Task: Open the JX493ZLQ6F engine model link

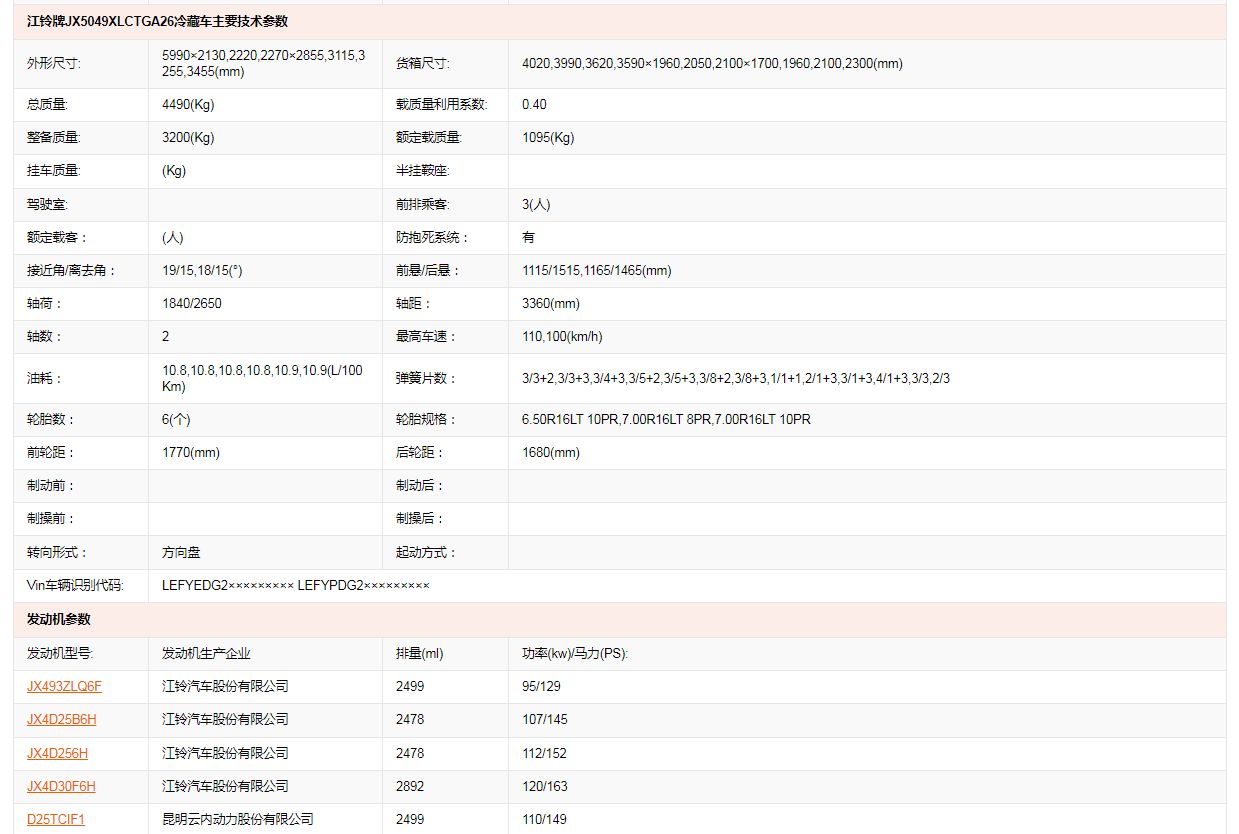Action: (64, 687)
